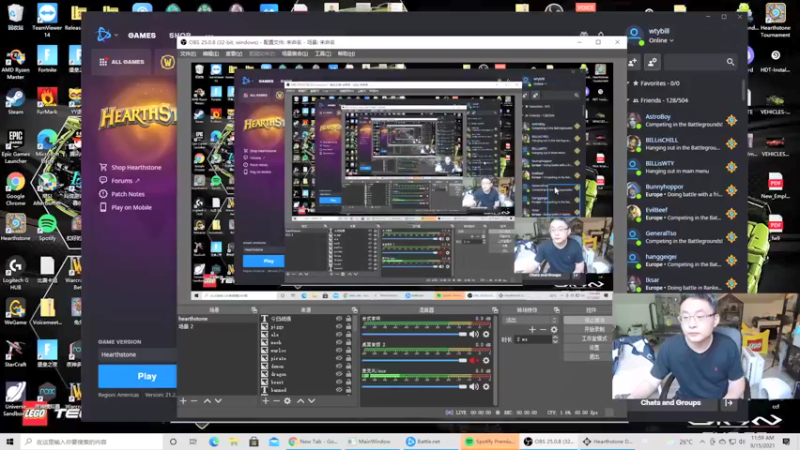
Task: Remove selected source with minus icon
Action: point(276,401)
